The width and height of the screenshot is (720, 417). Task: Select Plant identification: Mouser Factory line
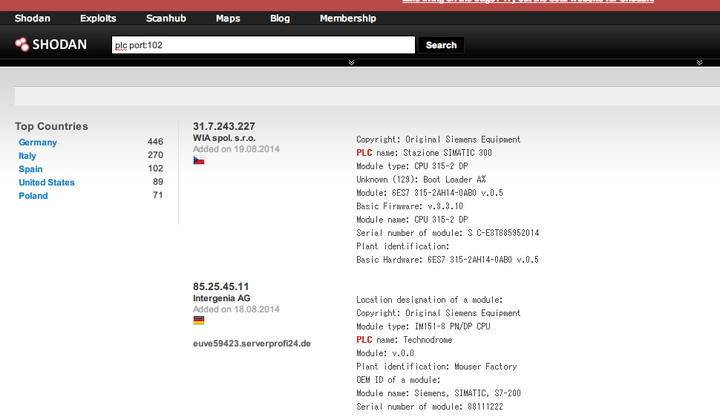(437, 366)
